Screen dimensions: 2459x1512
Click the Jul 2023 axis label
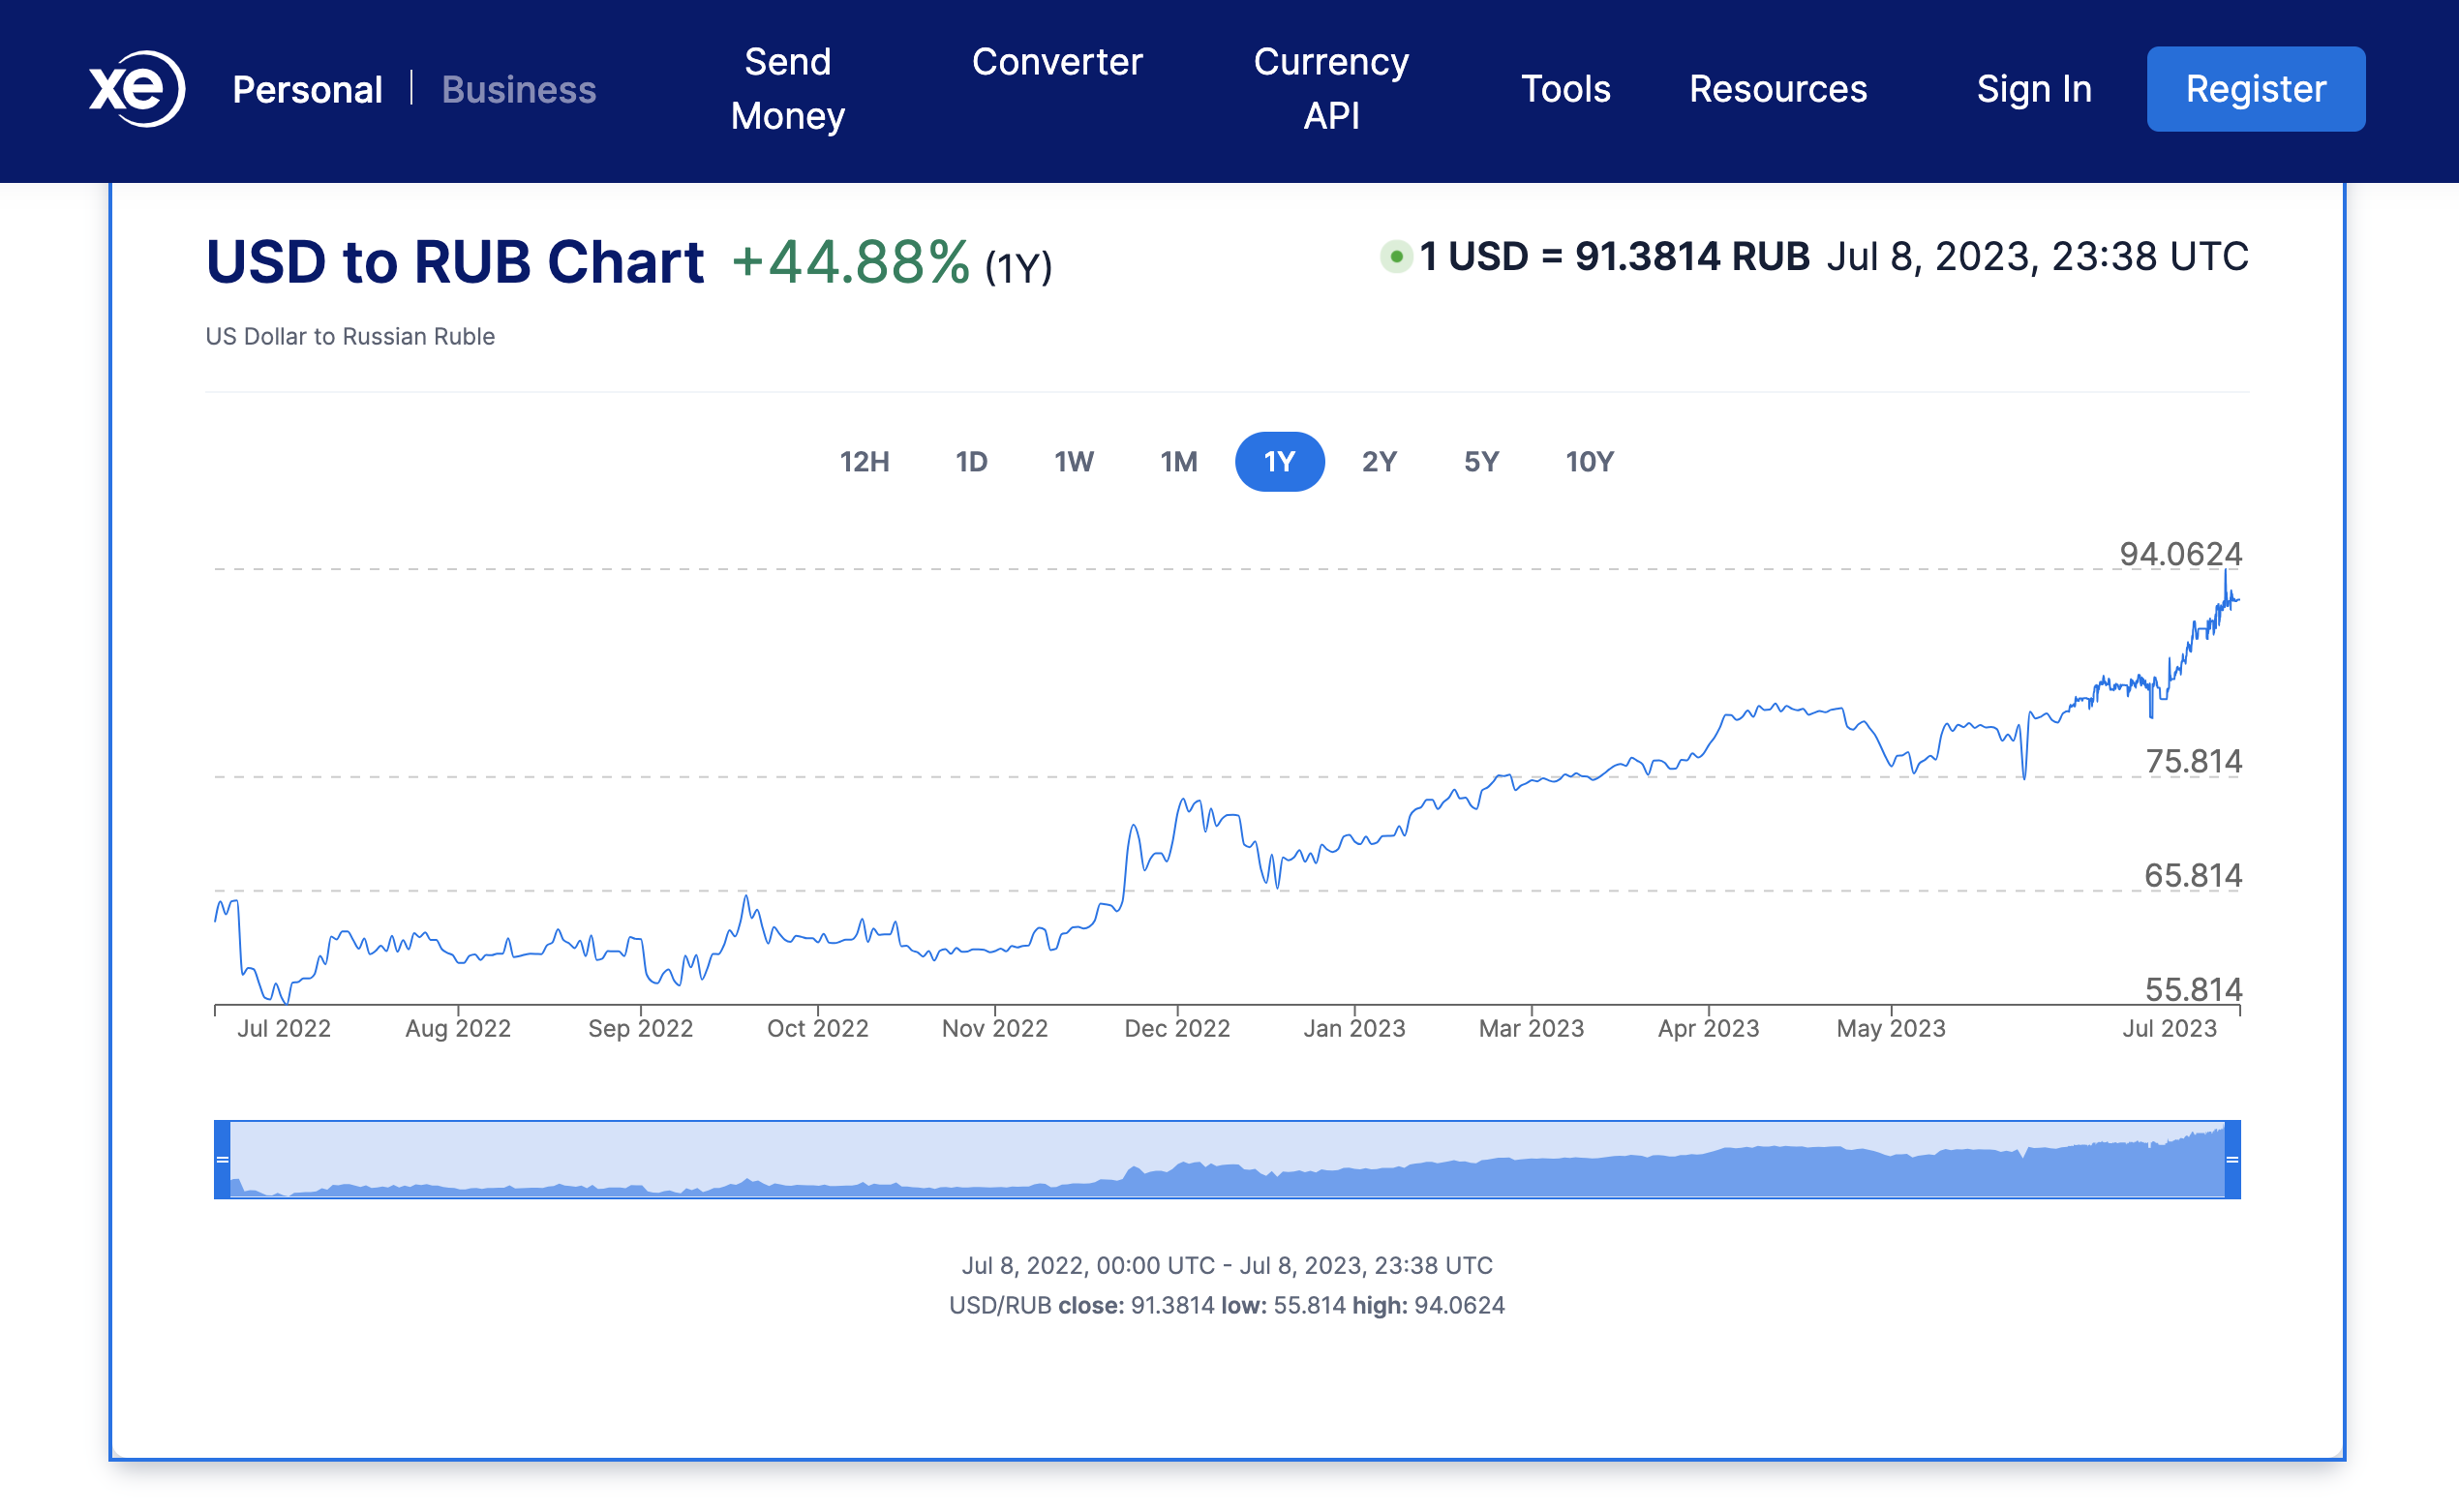coord(2170,1028)
